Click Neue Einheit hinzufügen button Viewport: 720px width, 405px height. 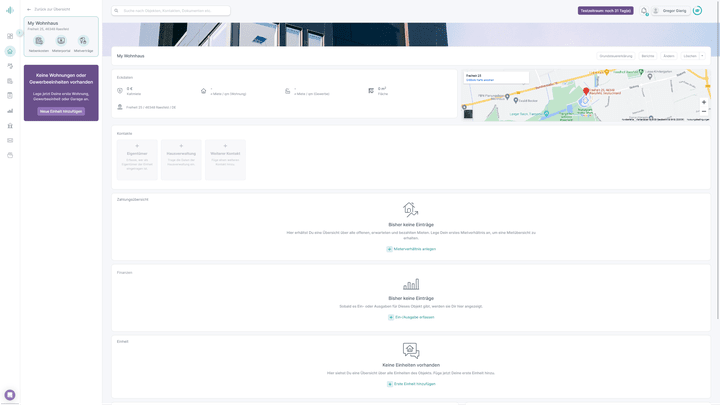click(61, 111)
